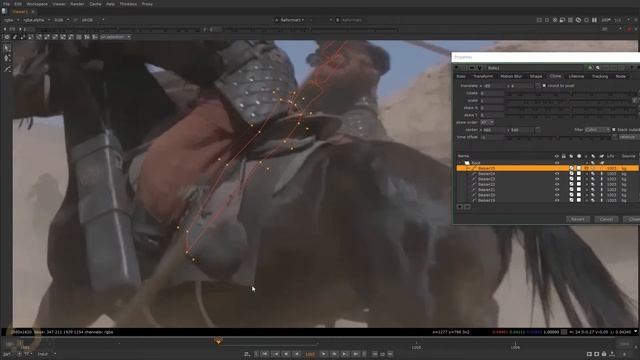Open the selection dropdown in the Roto options bar
The width and height of the screenshot is (640, 360).
point(116,37)
